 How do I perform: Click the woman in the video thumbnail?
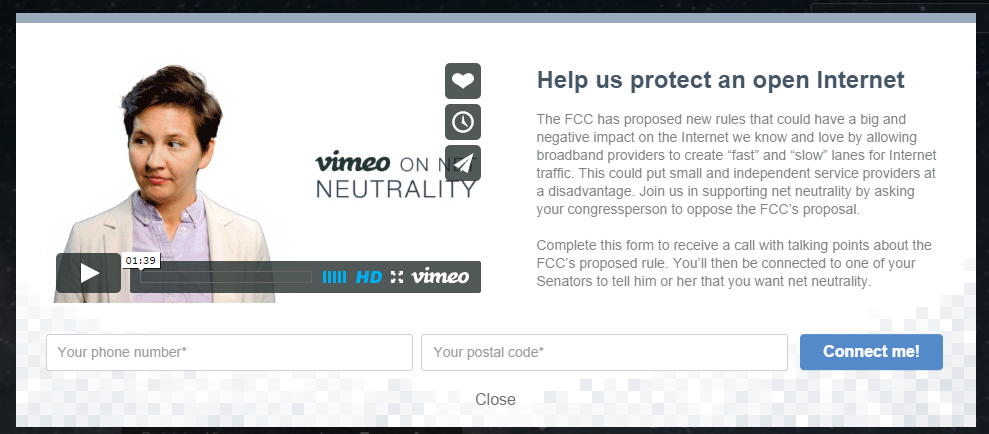165,183
